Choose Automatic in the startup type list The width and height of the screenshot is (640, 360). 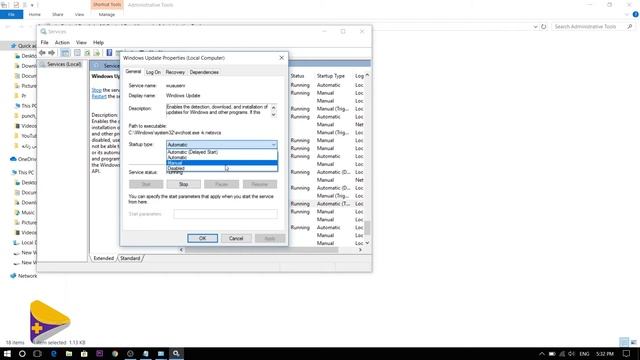click(x=222, y=157)
